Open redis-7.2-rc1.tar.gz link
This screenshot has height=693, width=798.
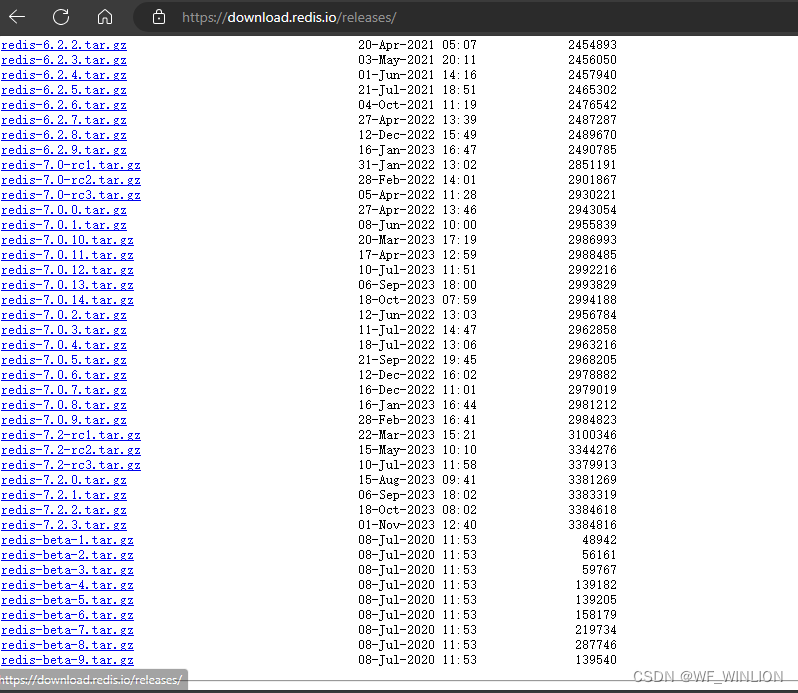71,436
